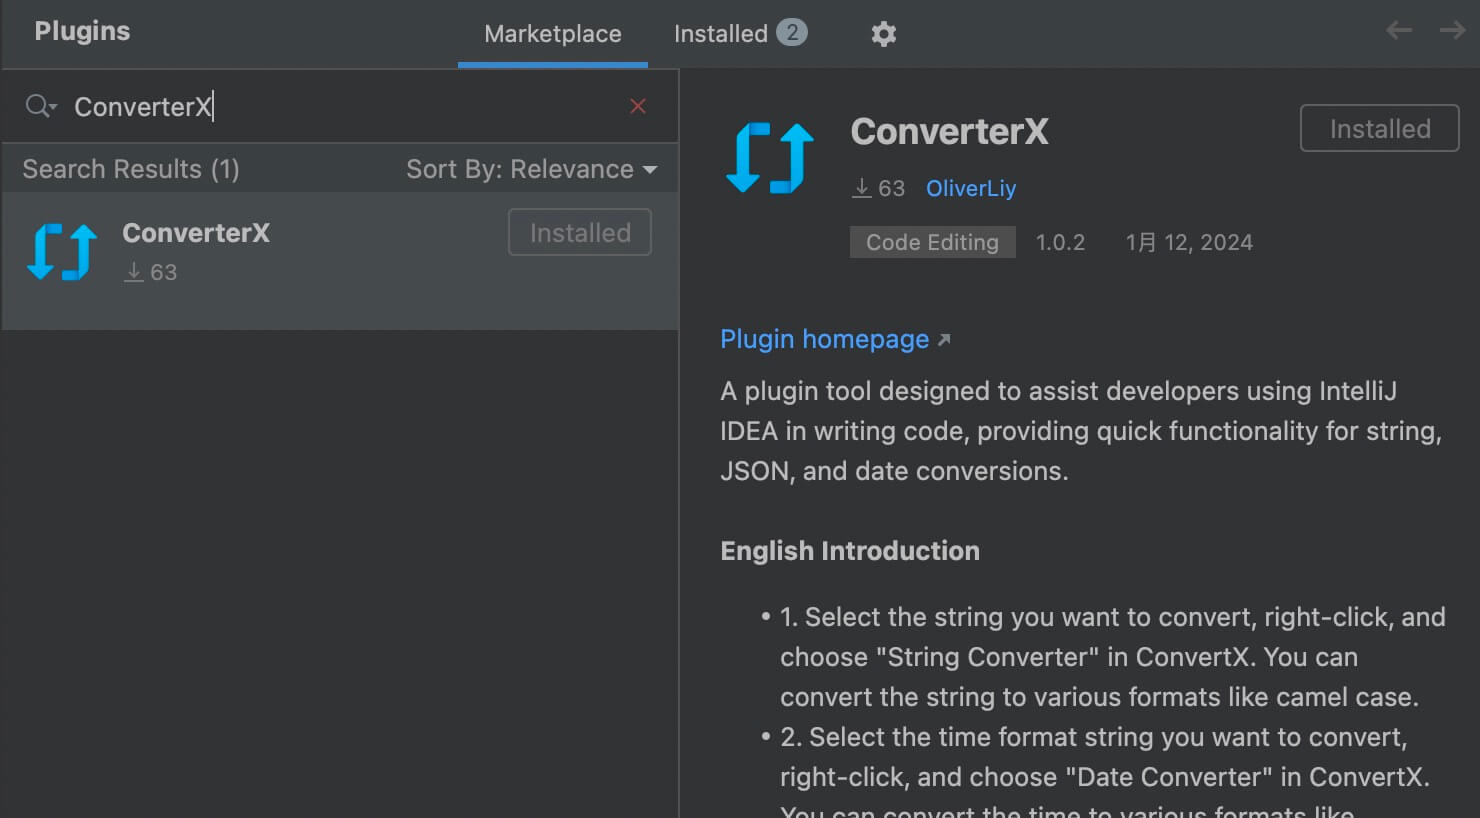
Task: Click the ConverterX icon in the detail pane
Action: click(768, 157)
